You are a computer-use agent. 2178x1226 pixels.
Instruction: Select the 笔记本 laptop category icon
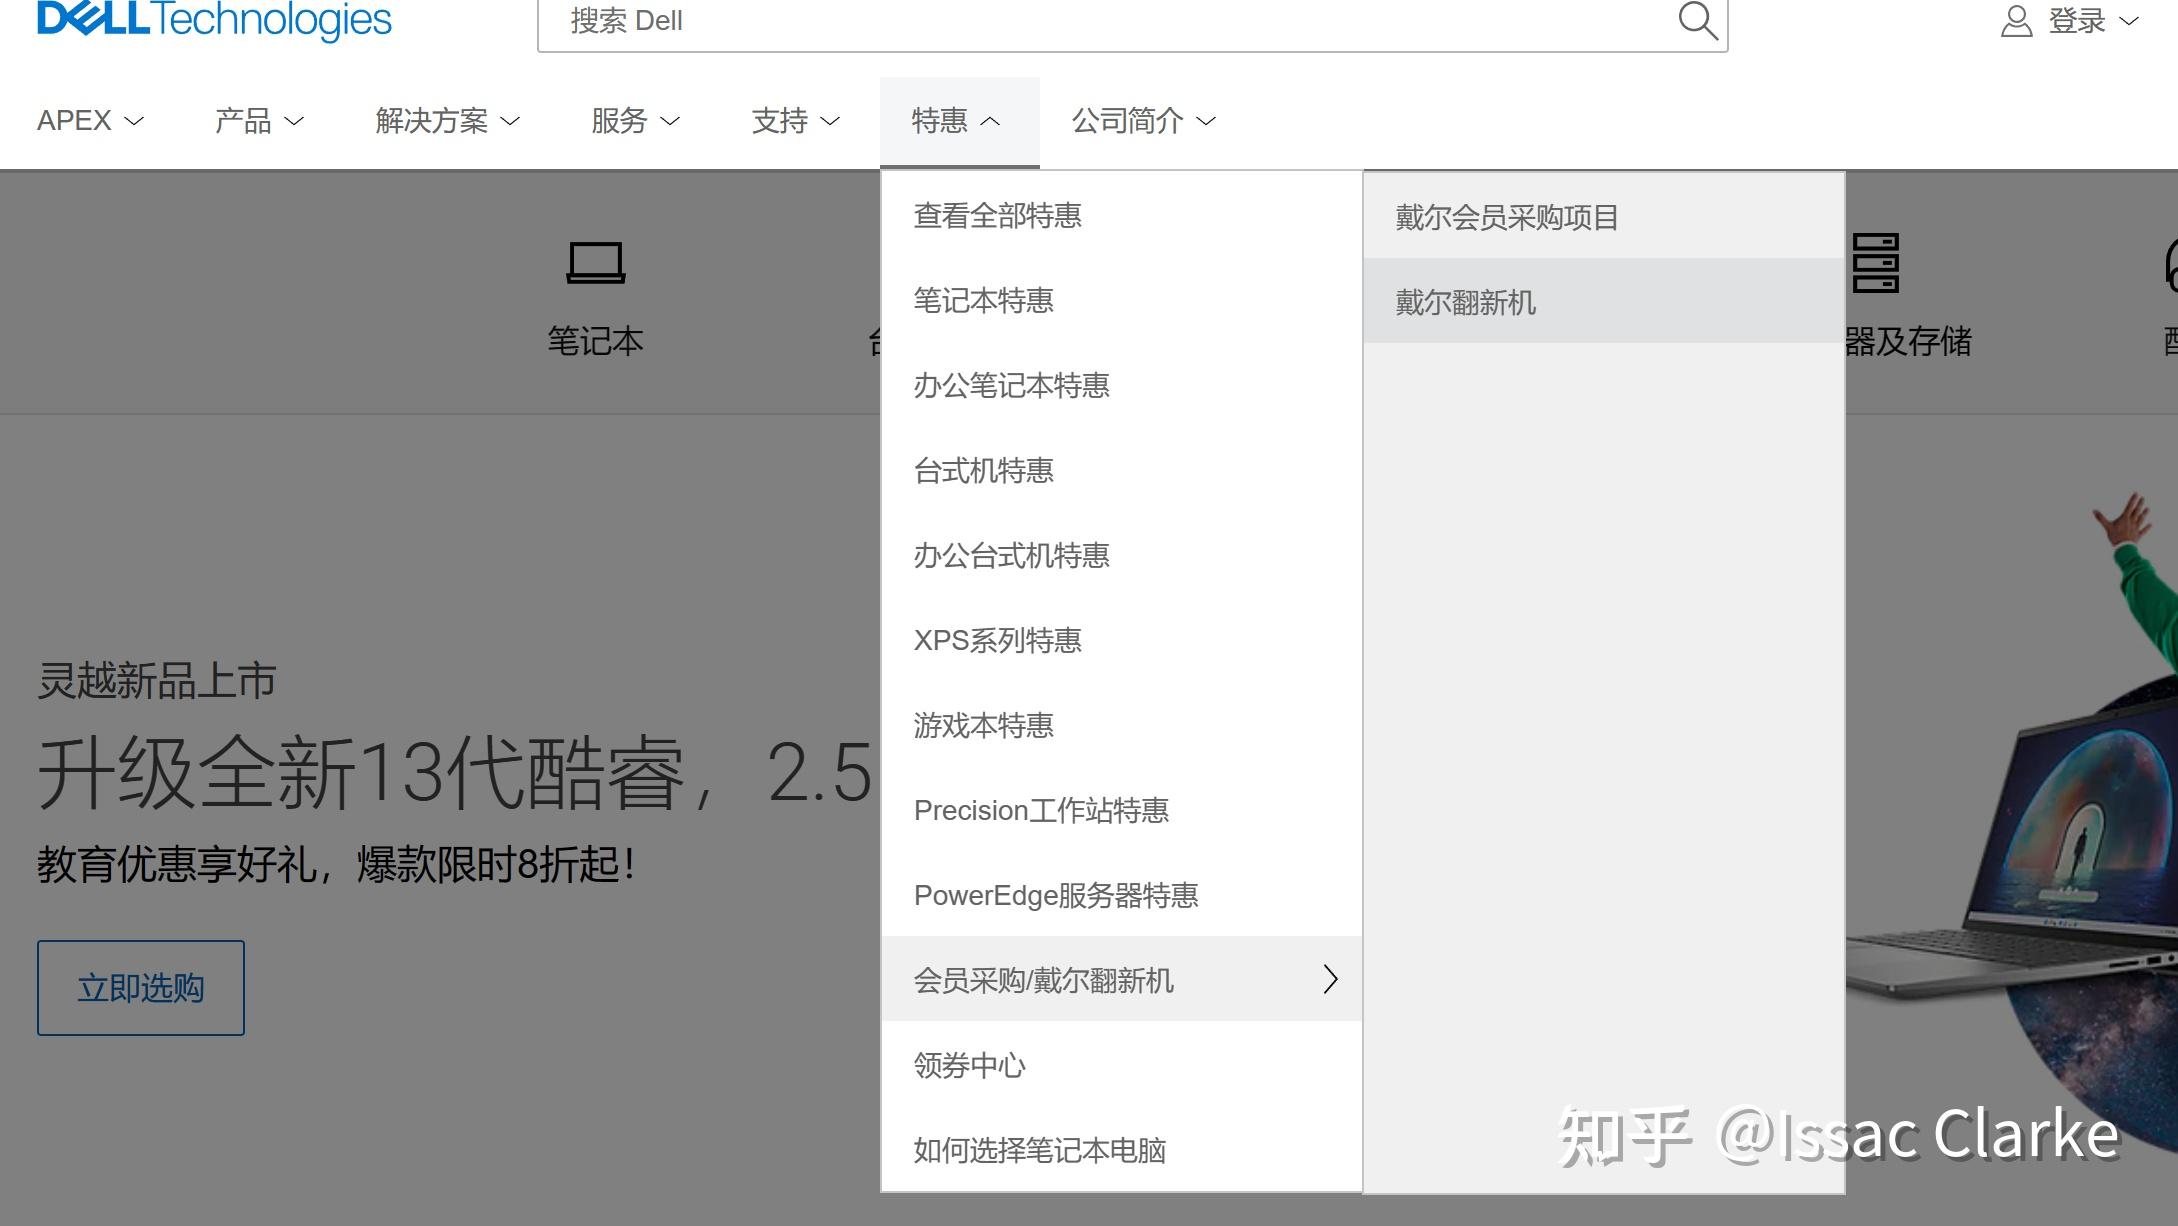(x=595, y=264)
